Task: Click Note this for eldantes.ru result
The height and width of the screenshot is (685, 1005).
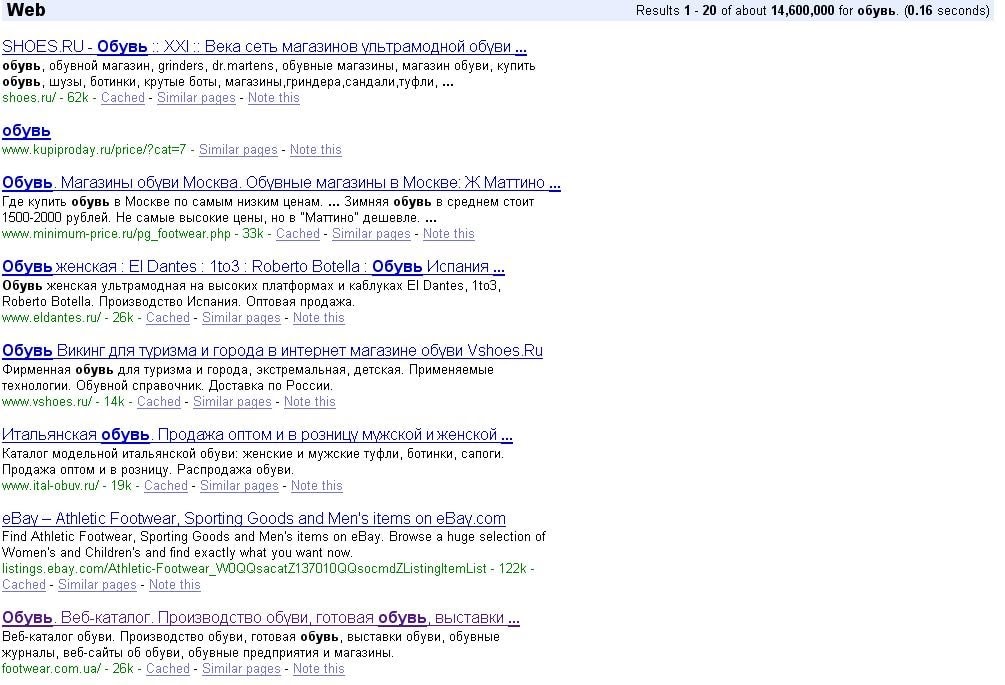Action: [x=319, y=317]
